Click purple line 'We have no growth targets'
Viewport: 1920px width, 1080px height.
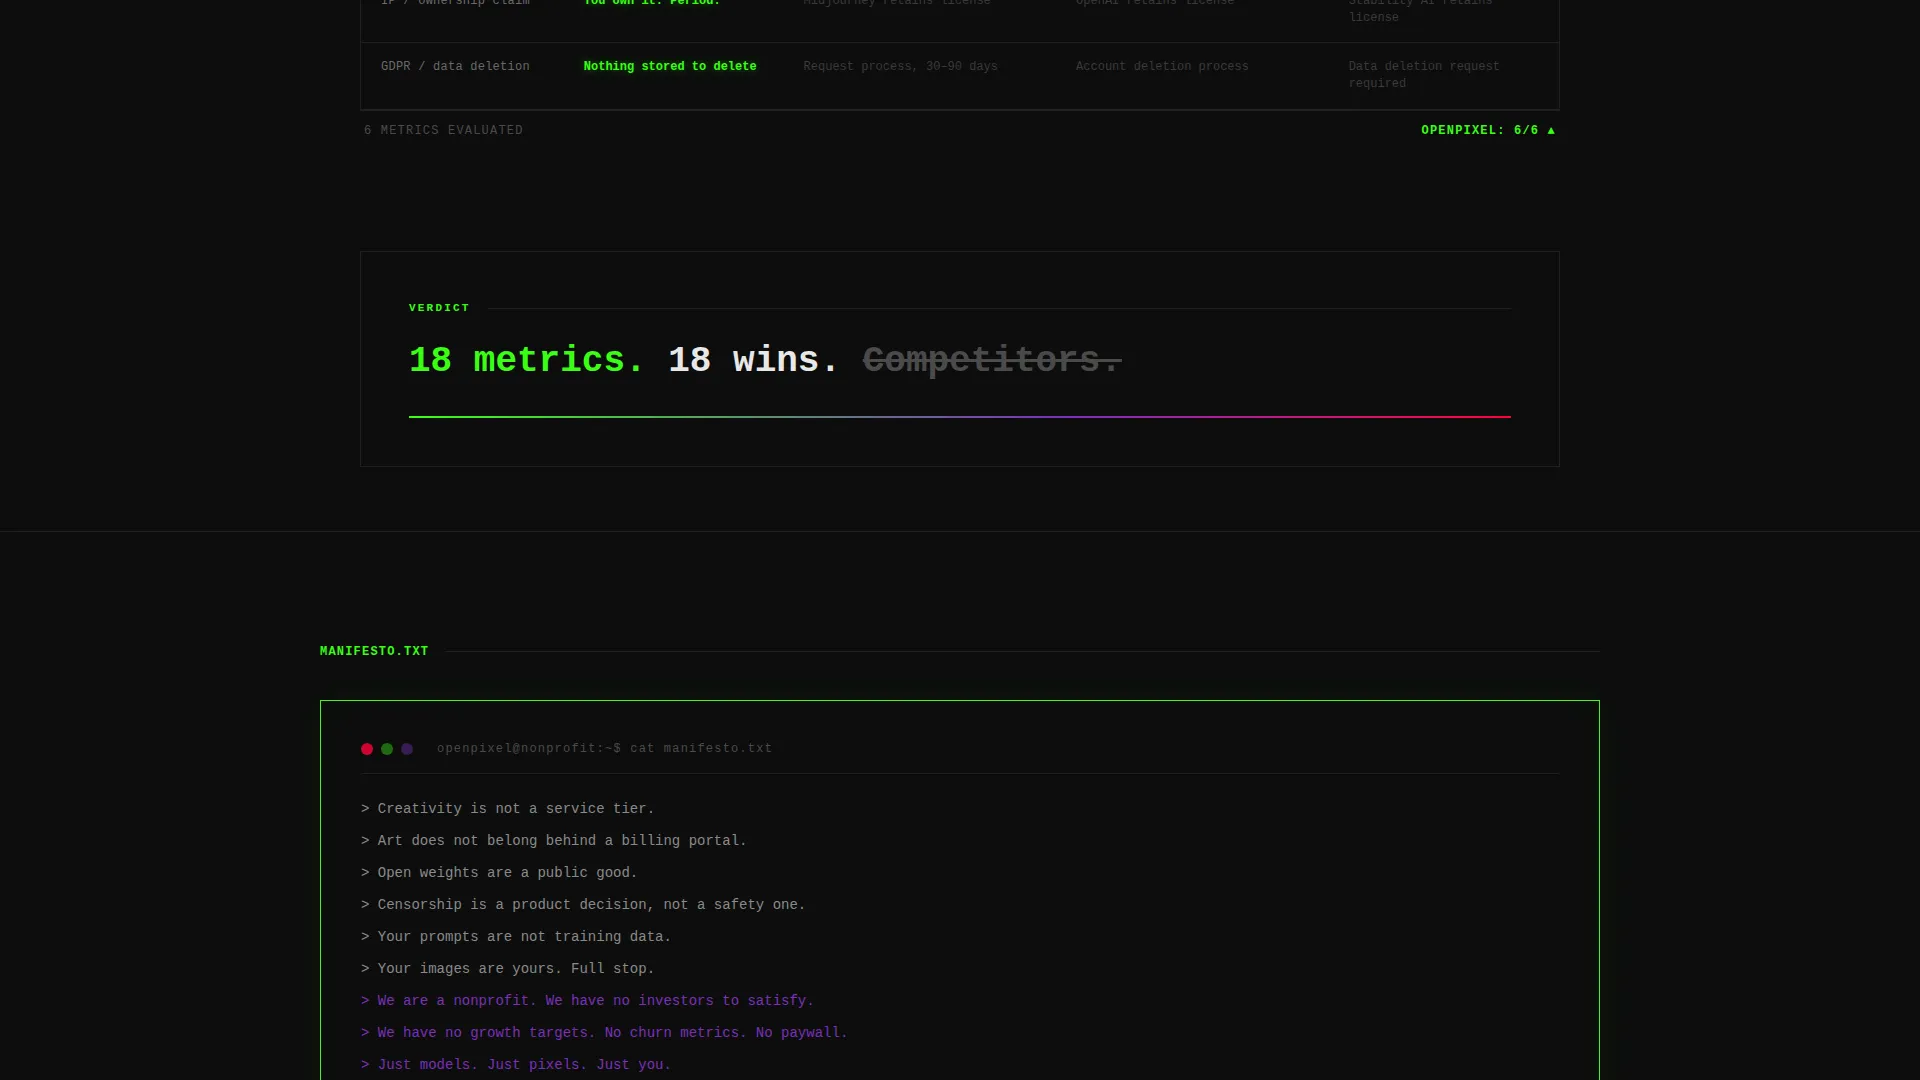click(604, 1032)
